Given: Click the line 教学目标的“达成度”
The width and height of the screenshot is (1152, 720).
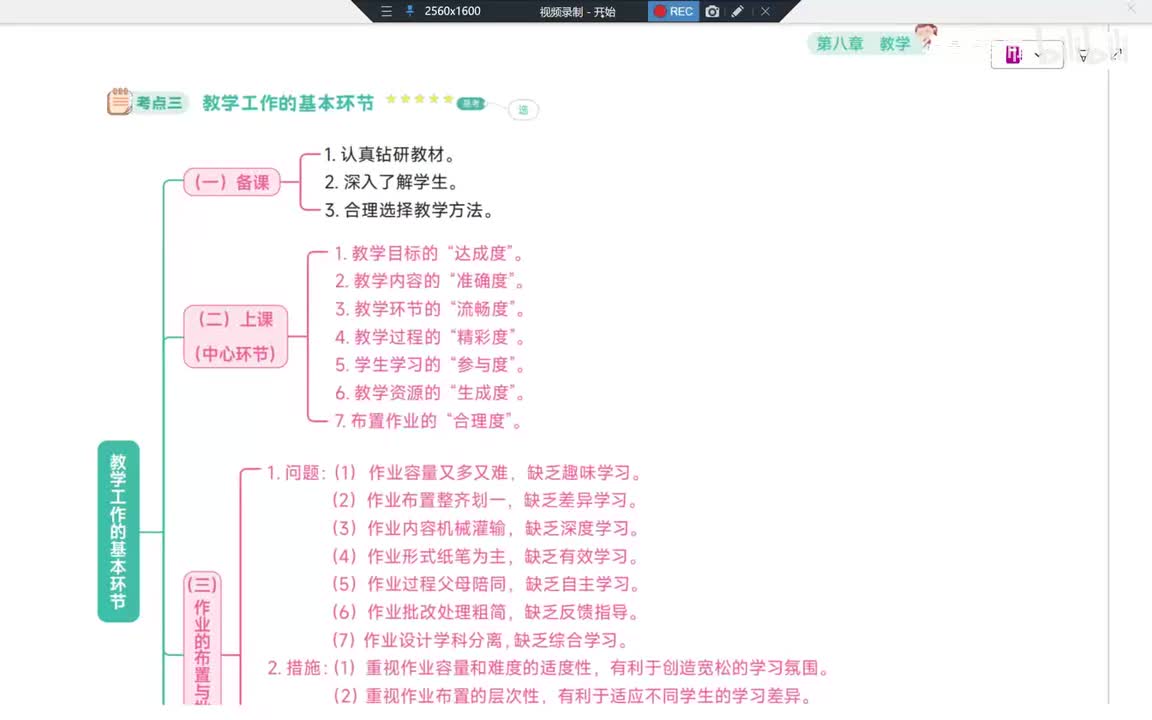Looking at the screenshot, I should 430,253.
